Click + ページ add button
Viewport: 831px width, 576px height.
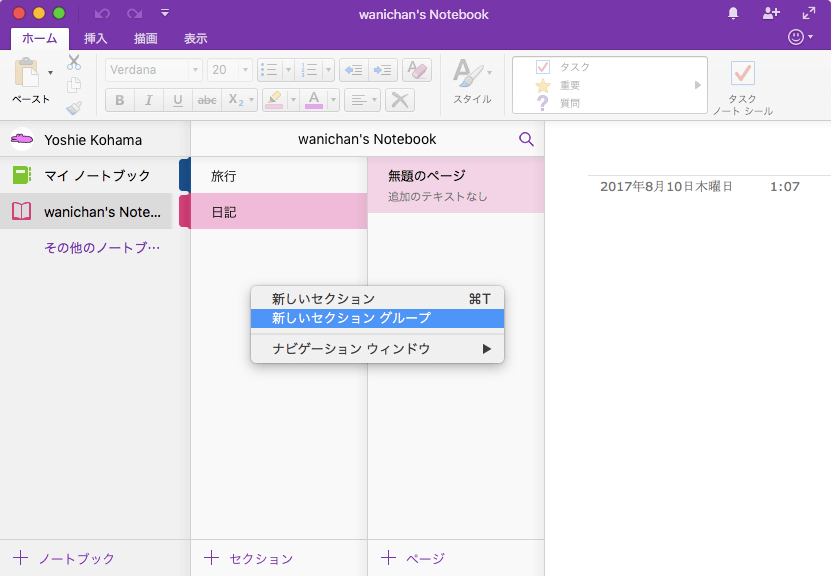(413, 558)
